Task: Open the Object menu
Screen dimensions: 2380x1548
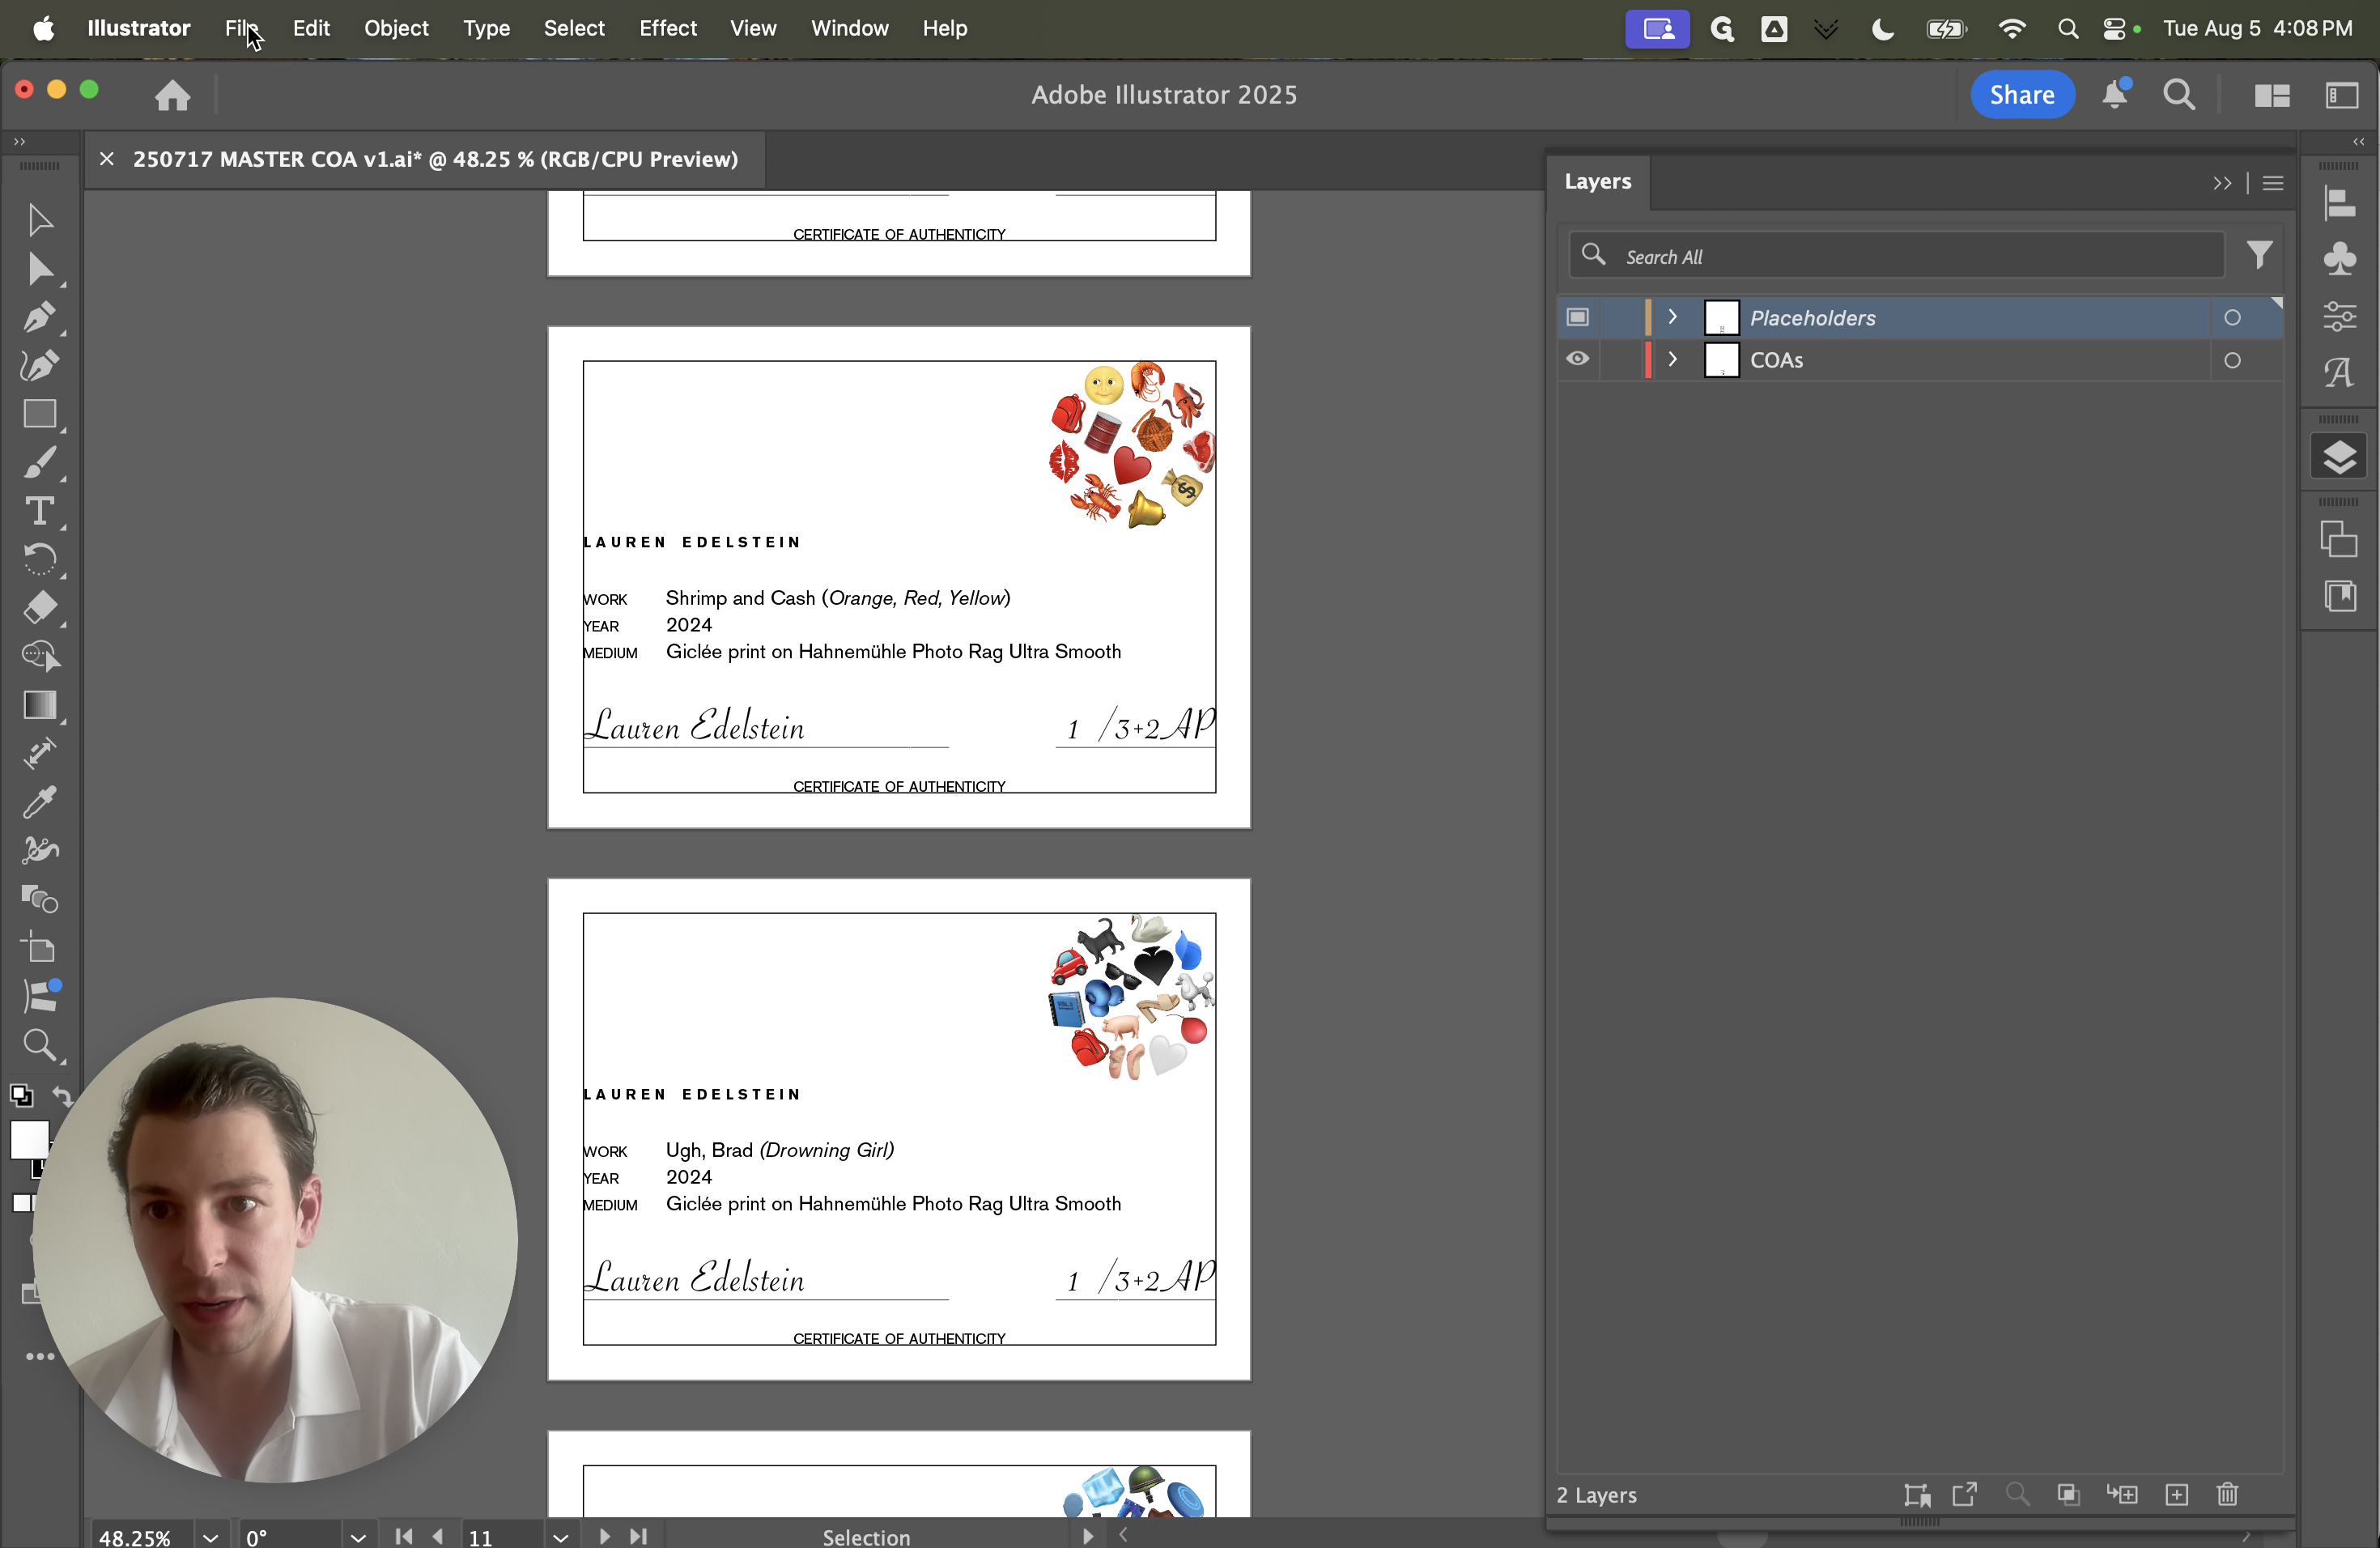Action: point(396,28)
